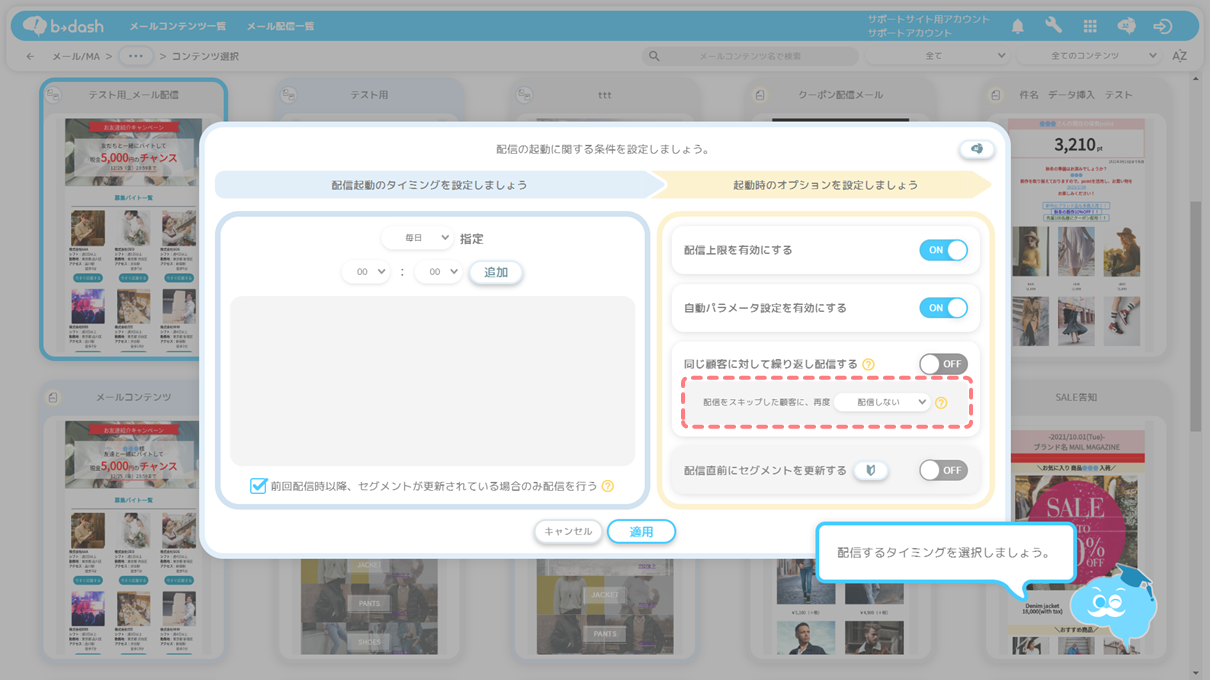Open the notifications bell icon
Image resolution: width=1210 pixels, height=680 pixels.
pyautogui.click(x=1017, y=26)
